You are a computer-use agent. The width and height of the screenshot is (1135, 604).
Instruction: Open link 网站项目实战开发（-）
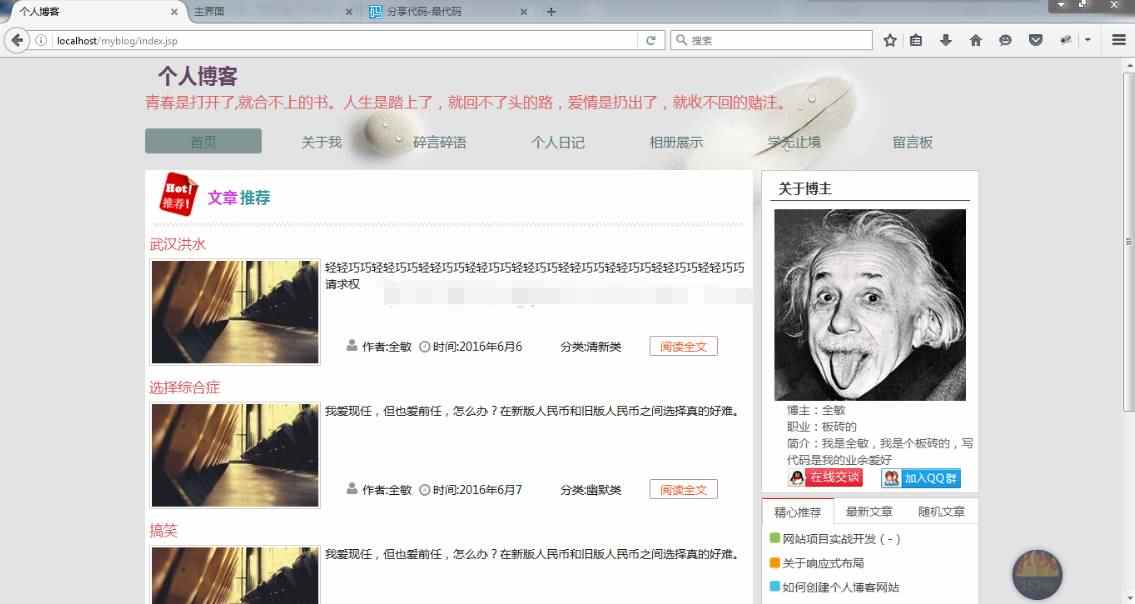[841, 539]
